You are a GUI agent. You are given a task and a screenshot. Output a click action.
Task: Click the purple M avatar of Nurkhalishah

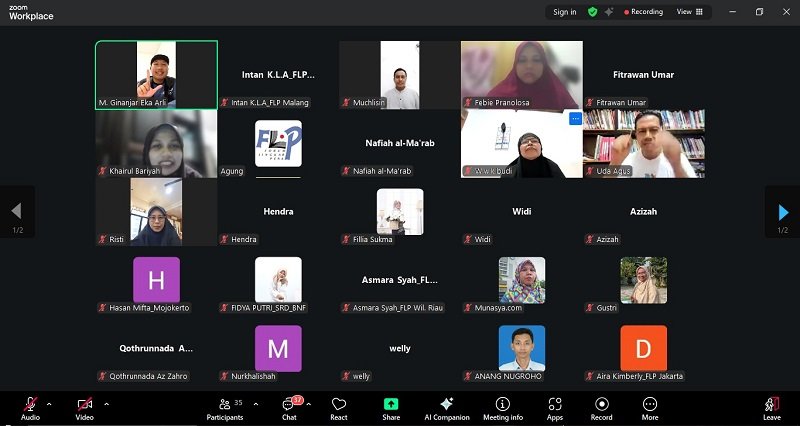coord(278,348)
